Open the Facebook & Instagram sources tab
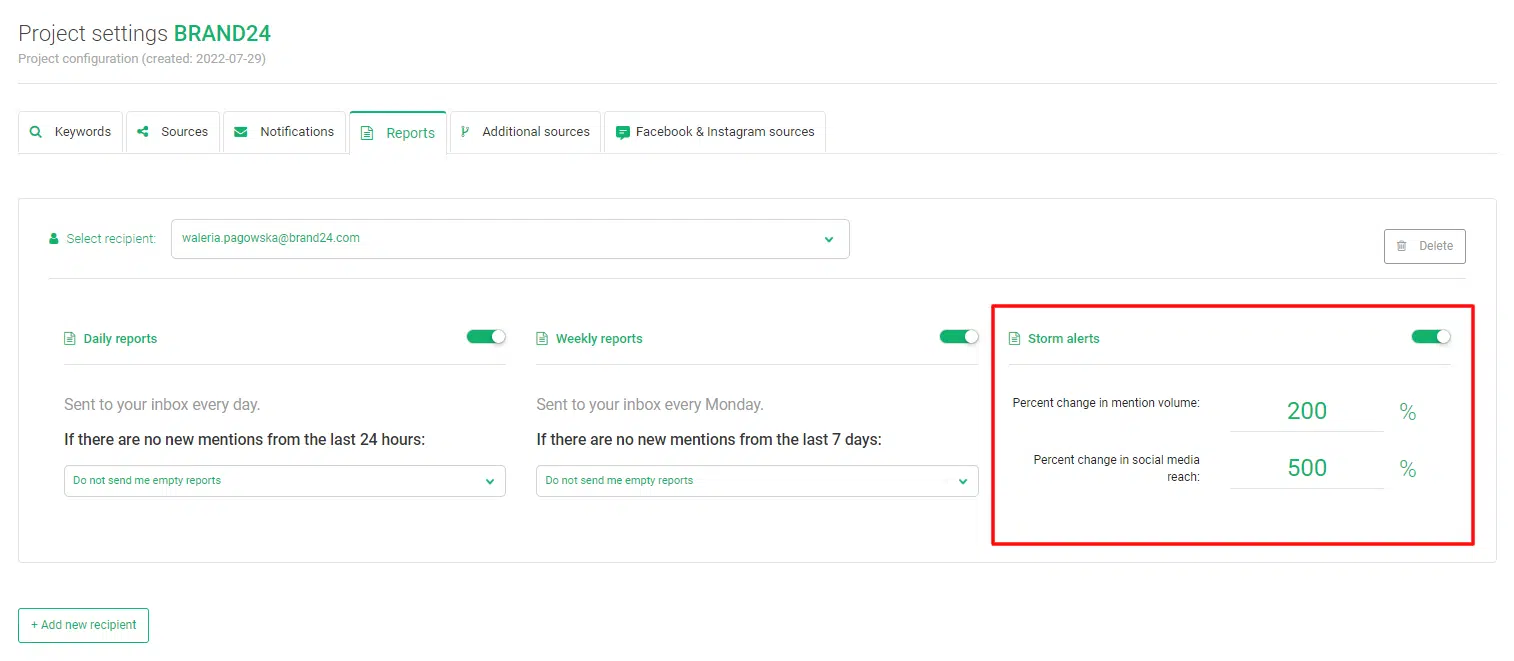Viewport: 1514px width, 661px height. 715,132
